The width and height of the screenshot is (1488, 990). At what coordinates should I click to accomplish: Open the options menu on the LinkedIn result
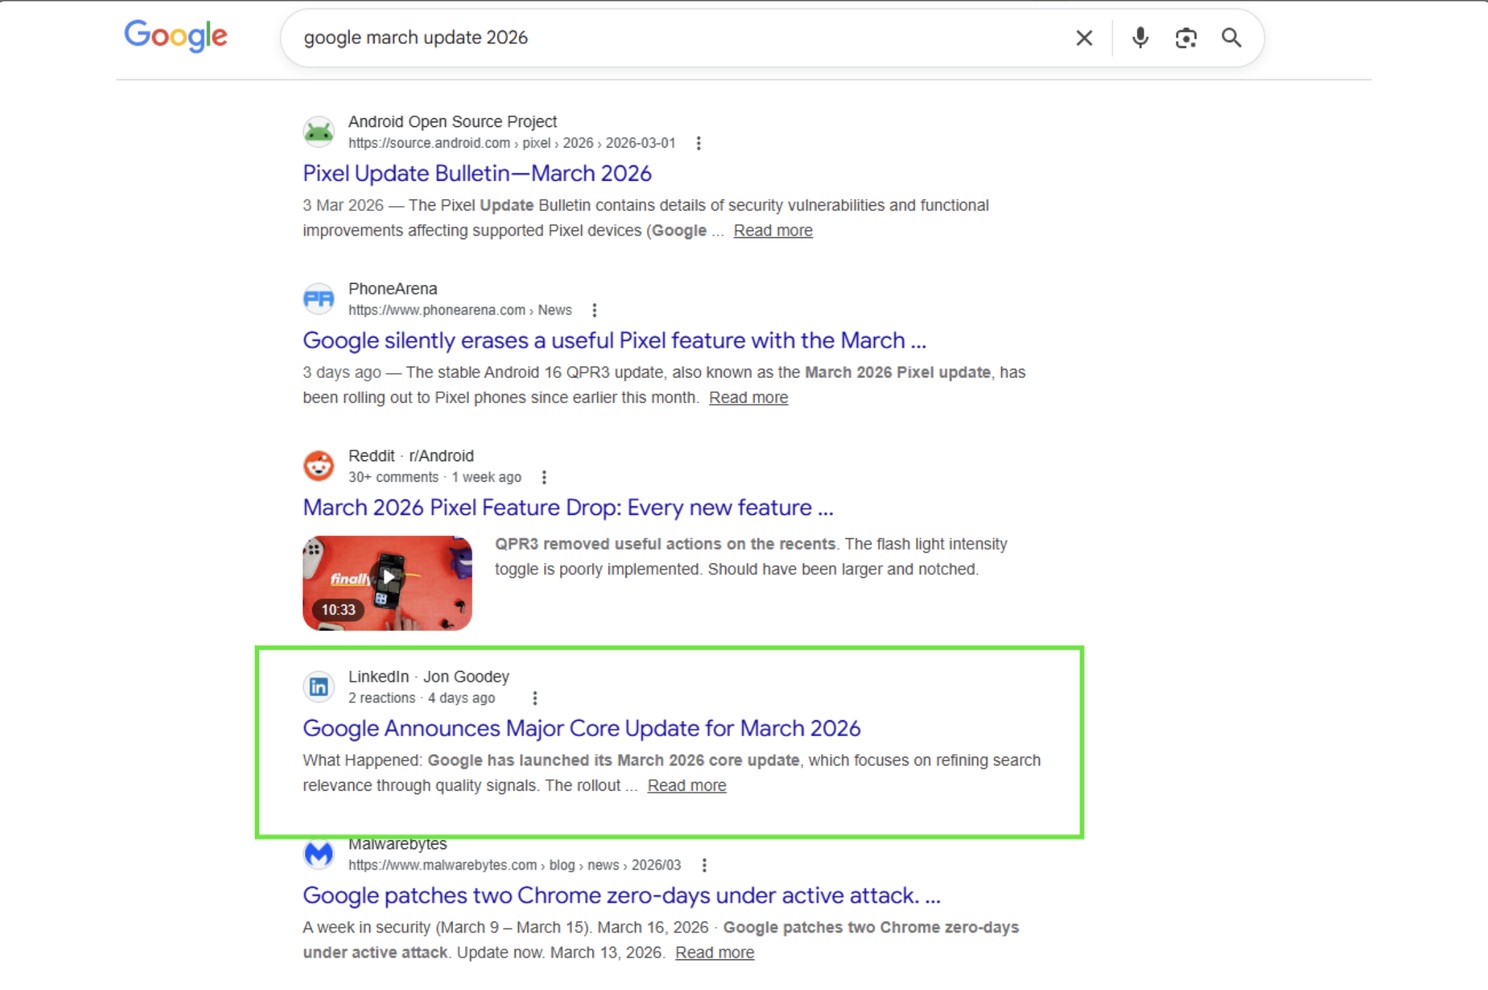[536, 697]
